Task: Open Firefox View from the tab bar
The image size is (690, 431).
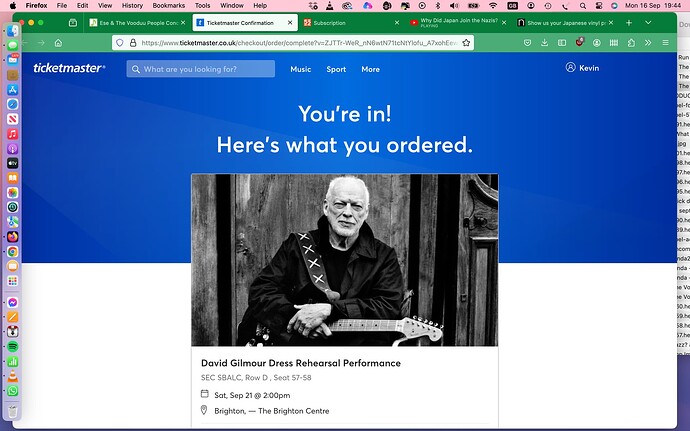Action: coord(73,22)
